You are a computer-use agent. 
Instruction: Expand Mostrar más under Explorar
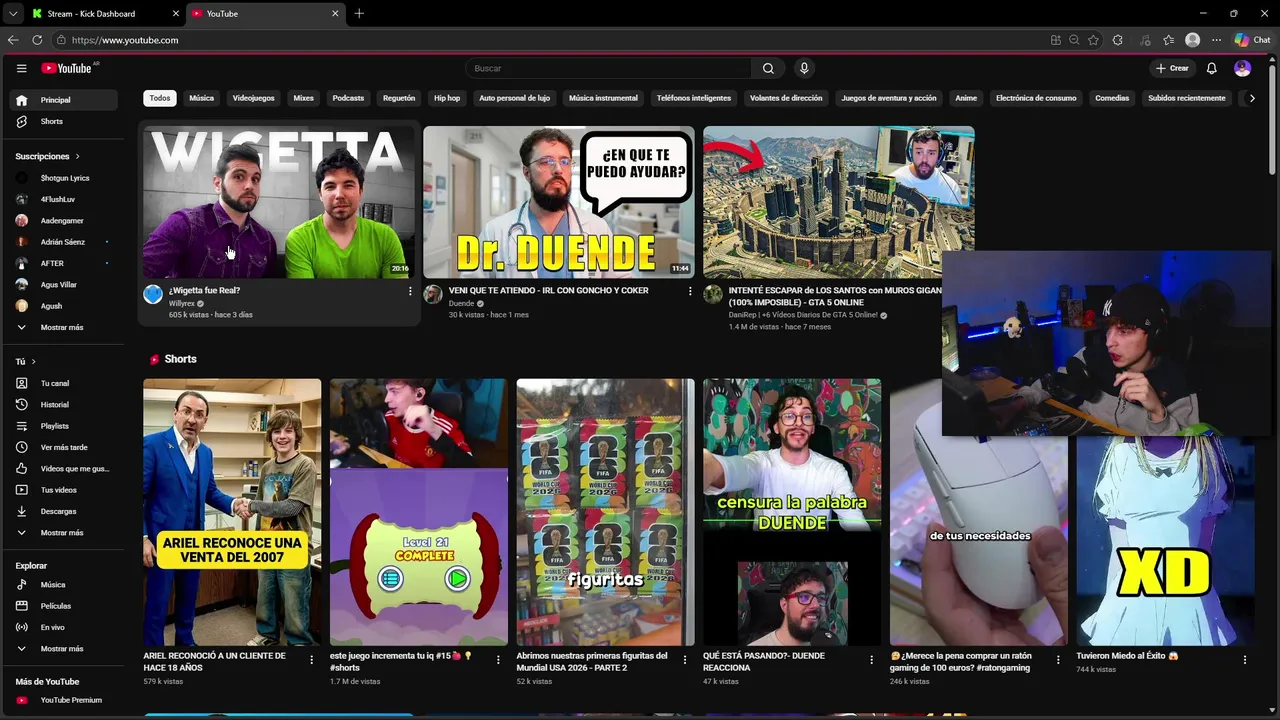(x=64, y=649)
